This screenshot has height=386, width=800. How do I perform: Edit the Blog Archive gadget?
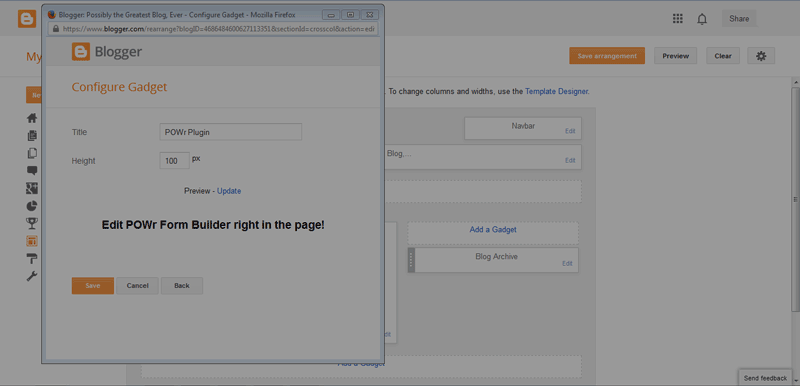pyautogui.click(x=567, y=264)
